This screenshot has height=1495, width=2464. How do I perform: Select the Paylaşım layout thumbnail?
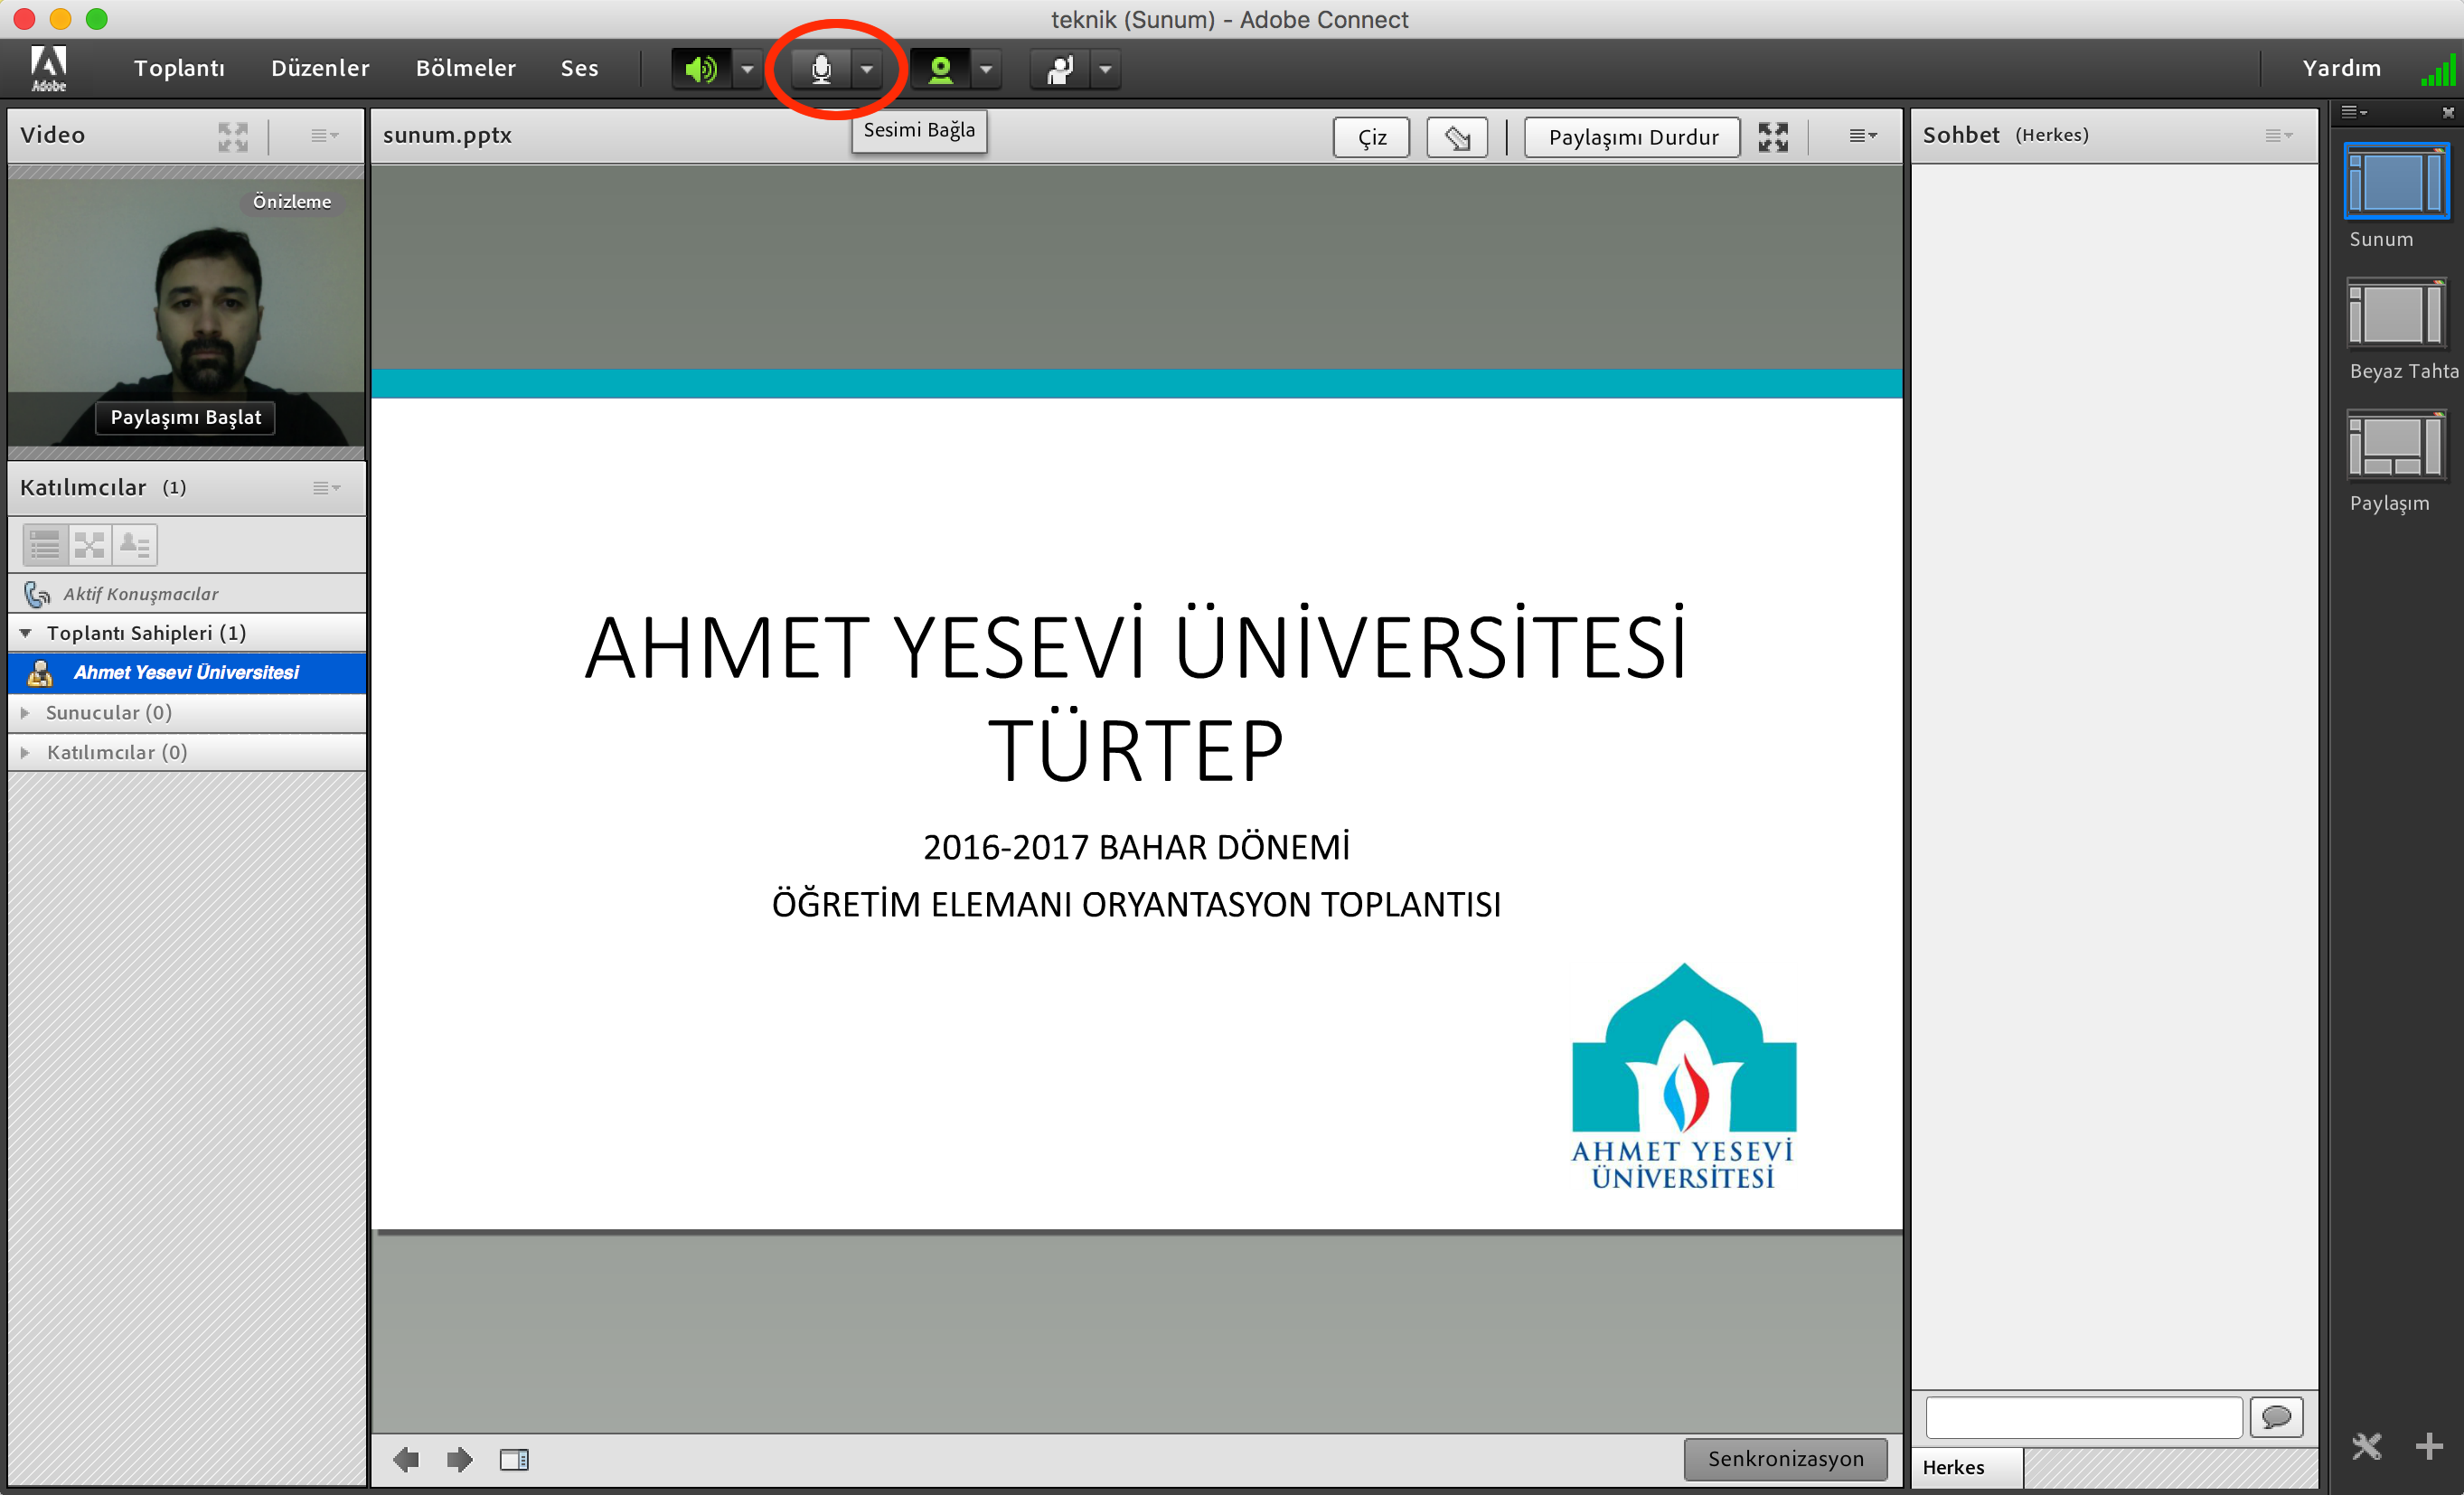click(2396, 445)
